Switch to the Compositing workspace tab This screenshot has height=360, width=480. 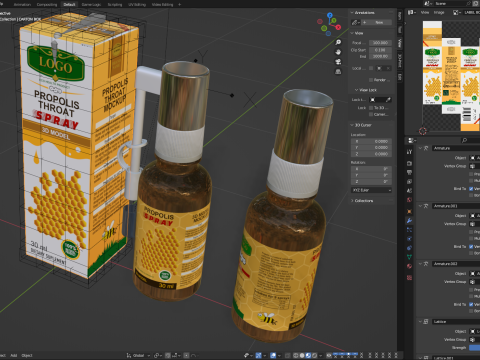(47, 4)
